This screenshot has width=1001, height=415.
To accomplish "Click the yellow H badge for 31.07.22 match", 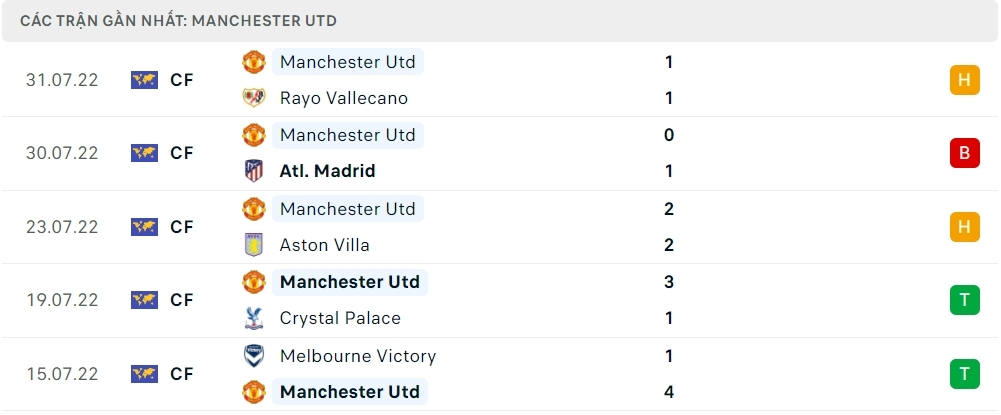I will pos(964,80).
